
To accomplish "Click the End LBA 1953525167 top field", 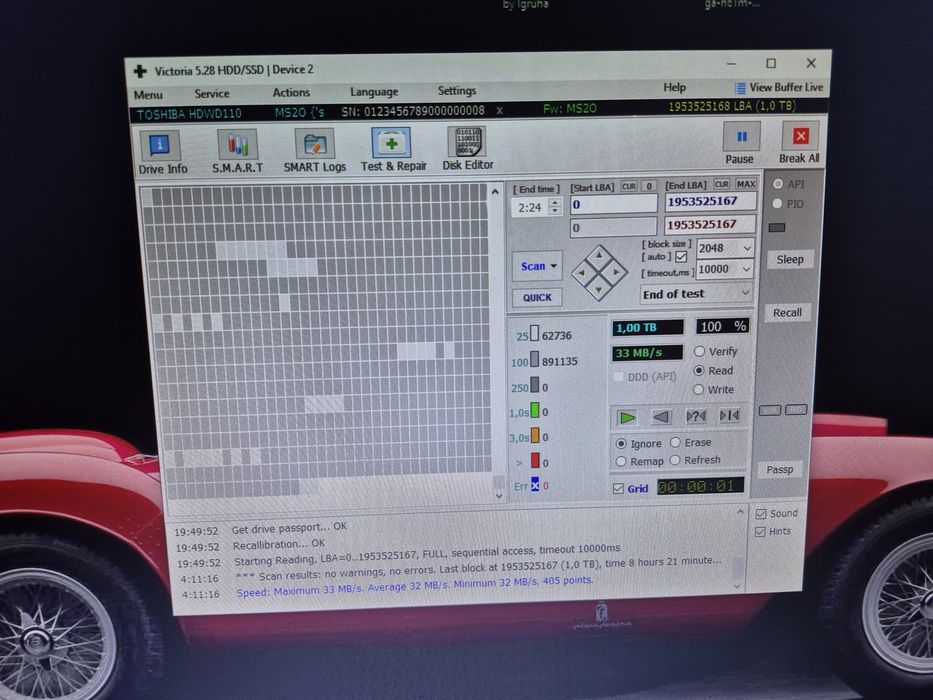I will tap(710, 201).
